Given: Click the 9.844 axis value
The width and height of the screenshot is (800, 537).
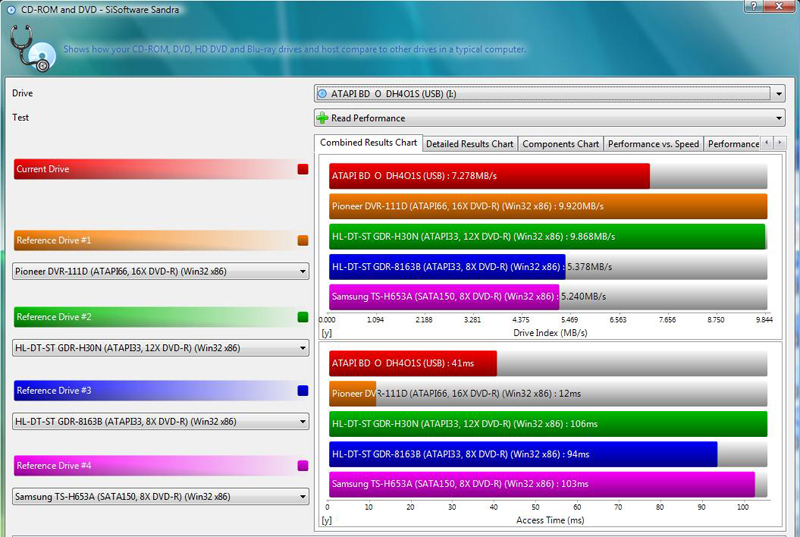Looking at the screenshot, I should pos(764,320).
